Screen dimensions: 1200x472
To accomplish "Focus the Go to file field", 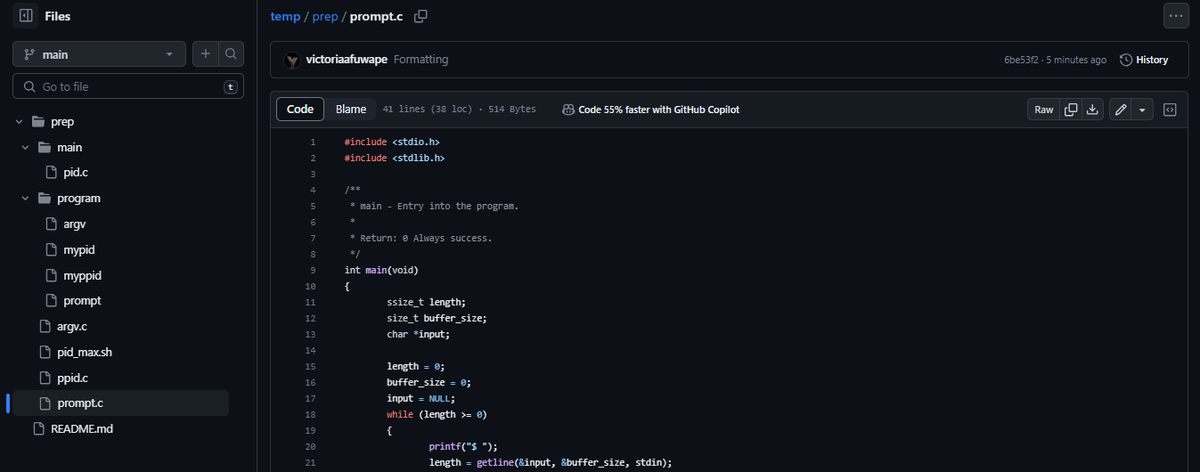I will (128, 87).
